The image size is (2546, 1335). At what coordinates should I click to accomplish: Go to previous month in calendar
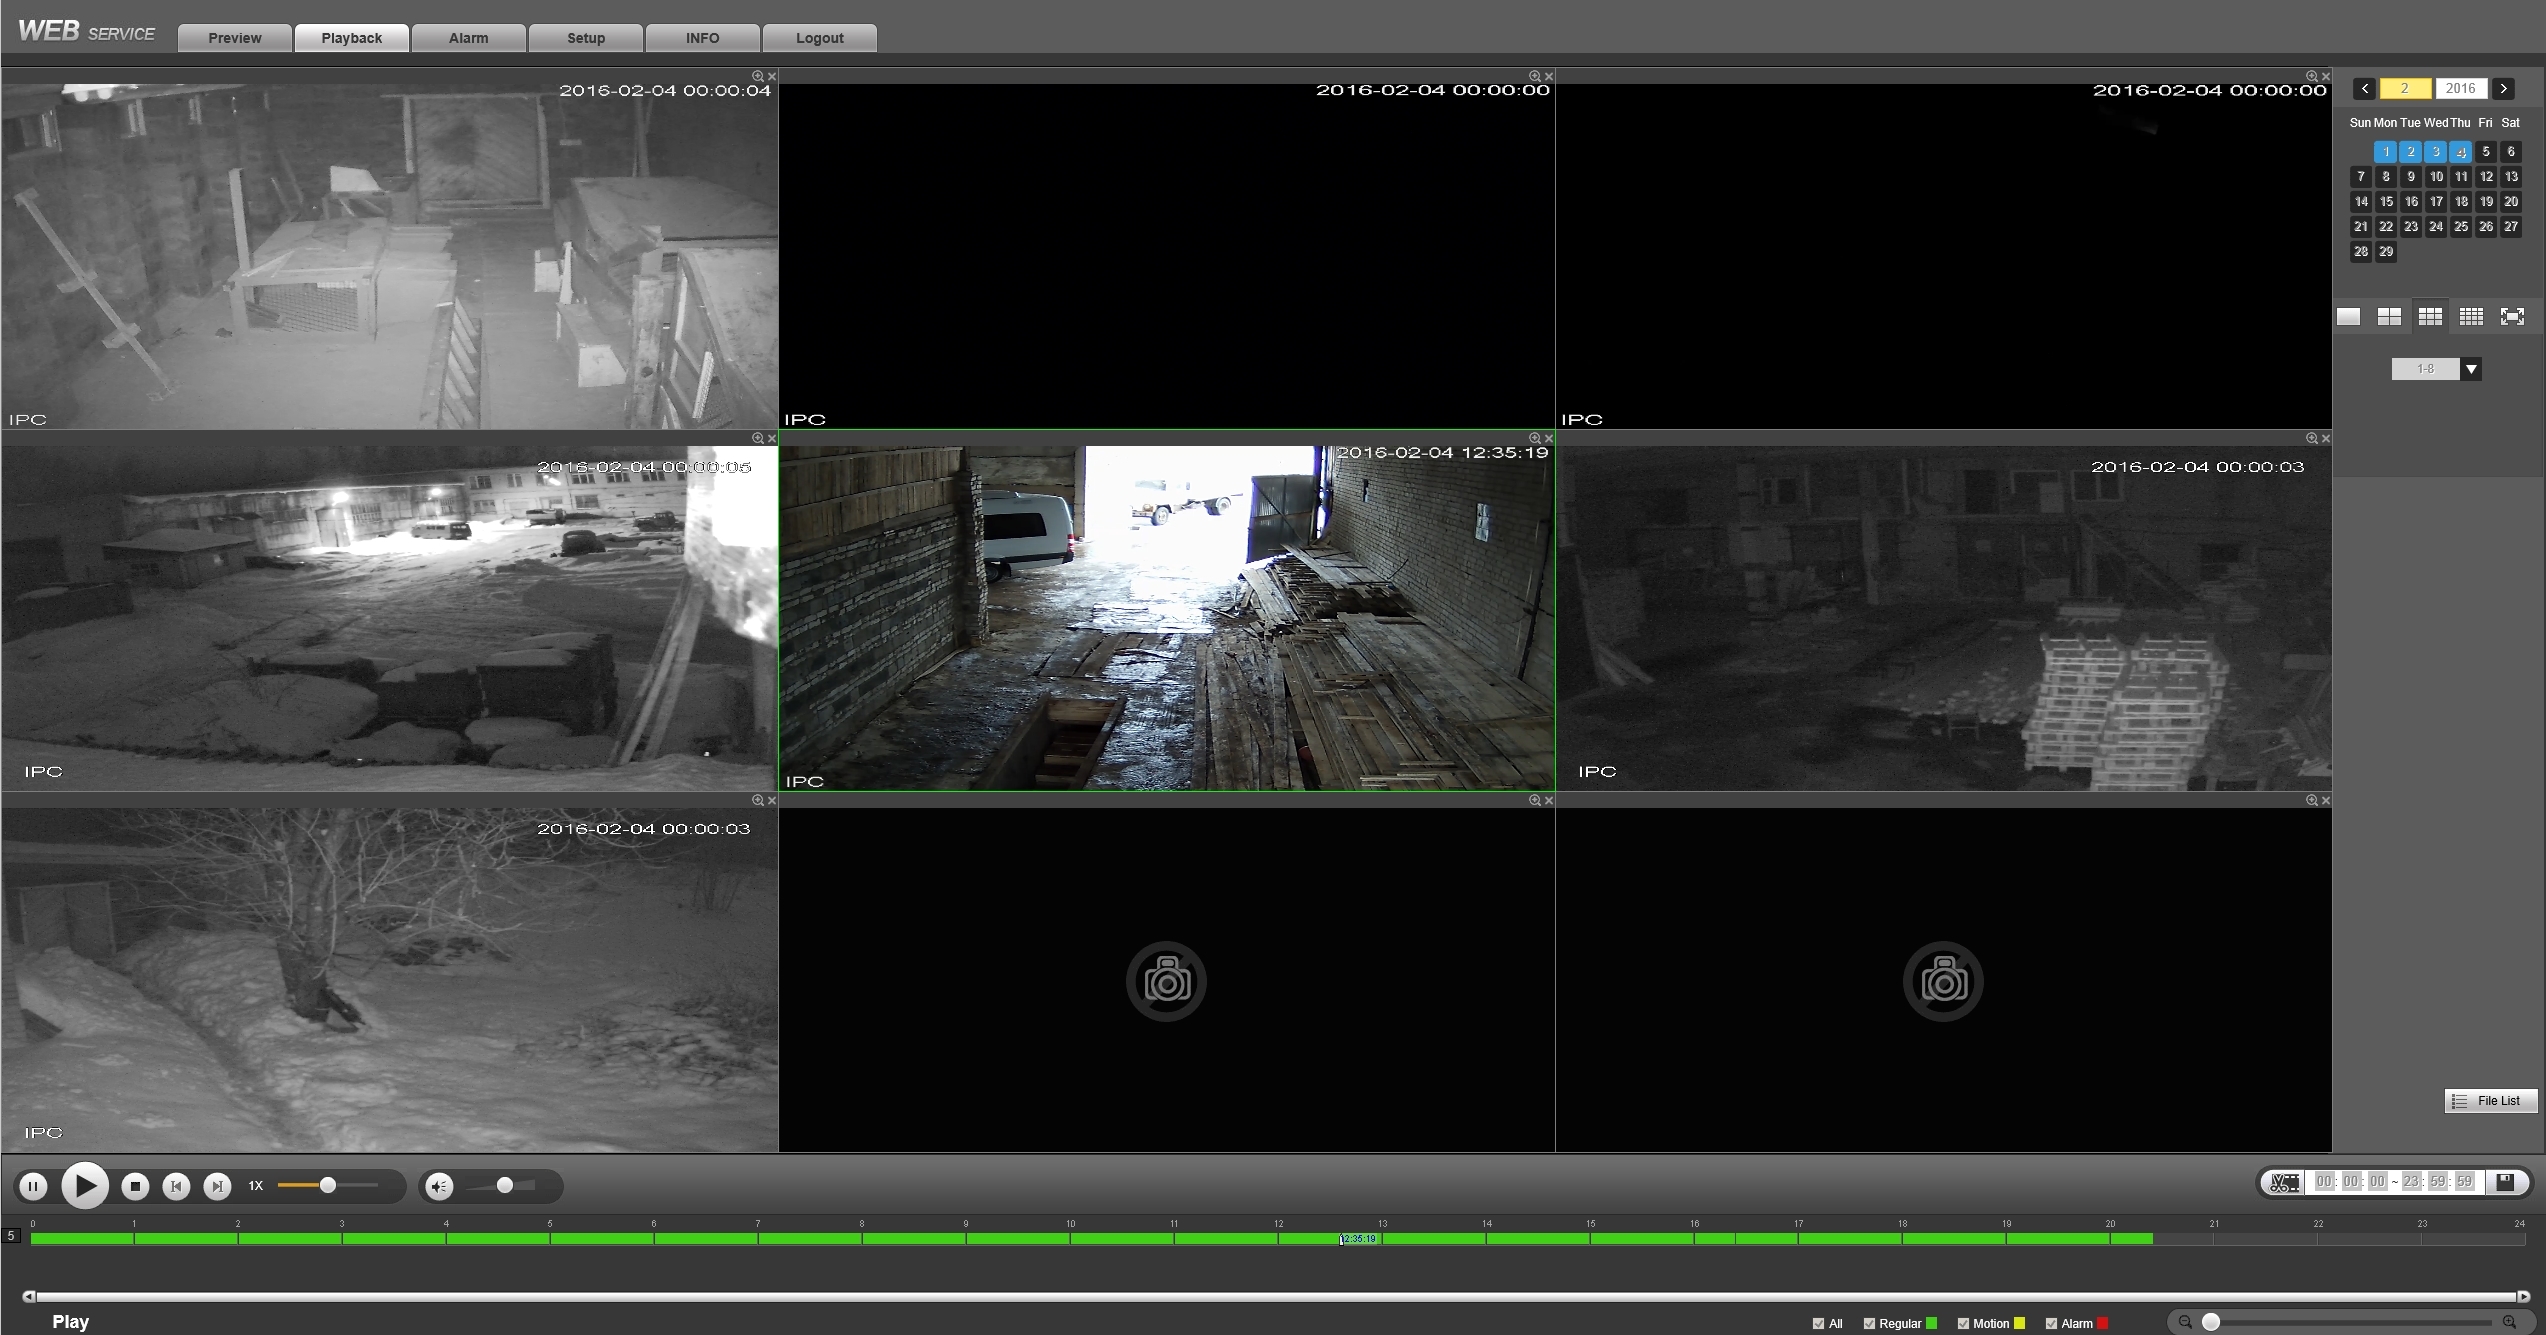pos(2365,89)
